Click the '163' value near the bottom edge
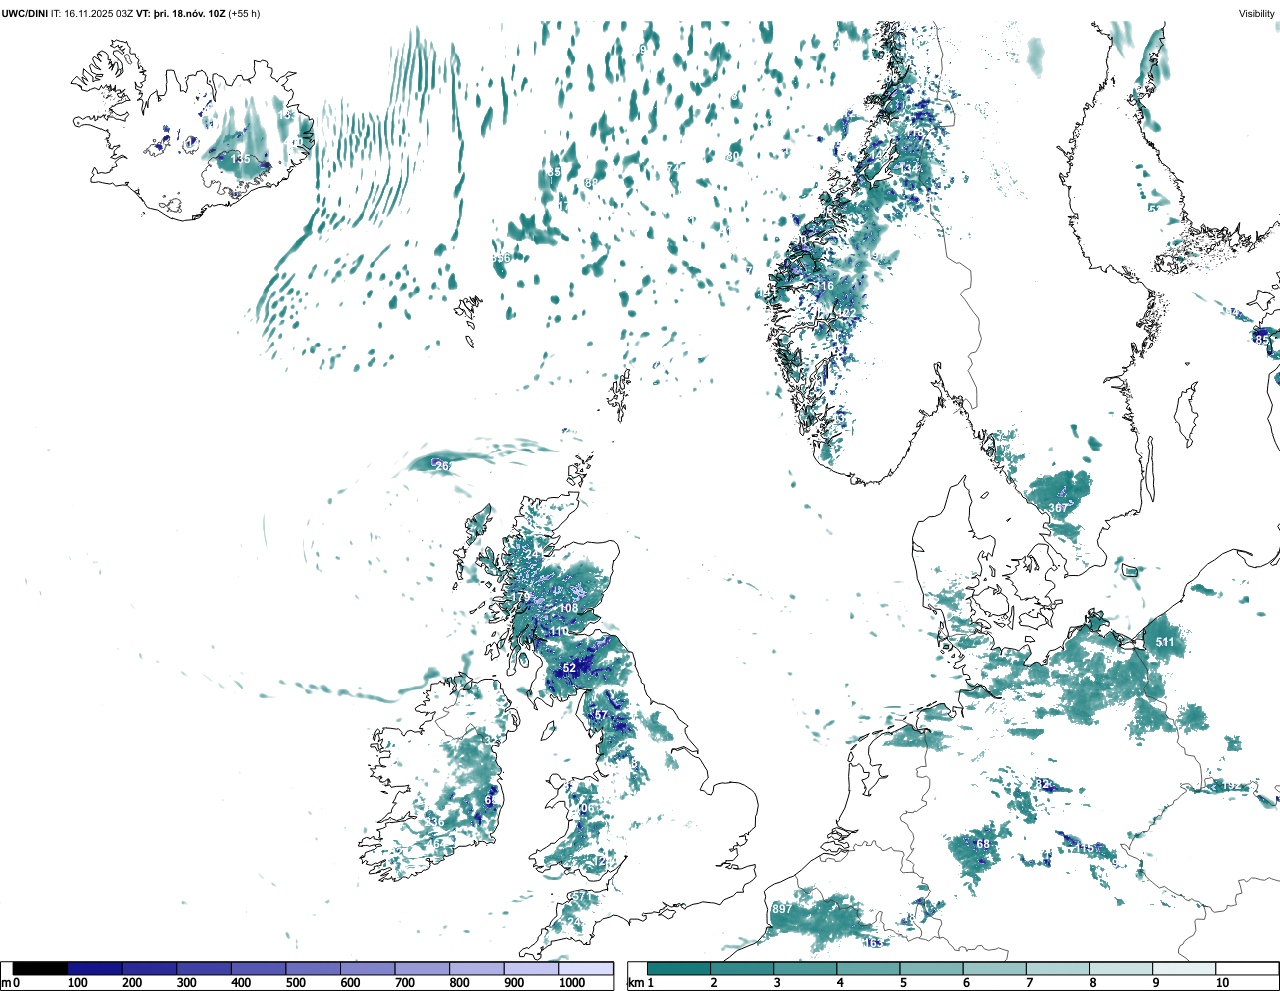Image resolution: width=1280 pixels, height=991 pixels. coord(873,943)
